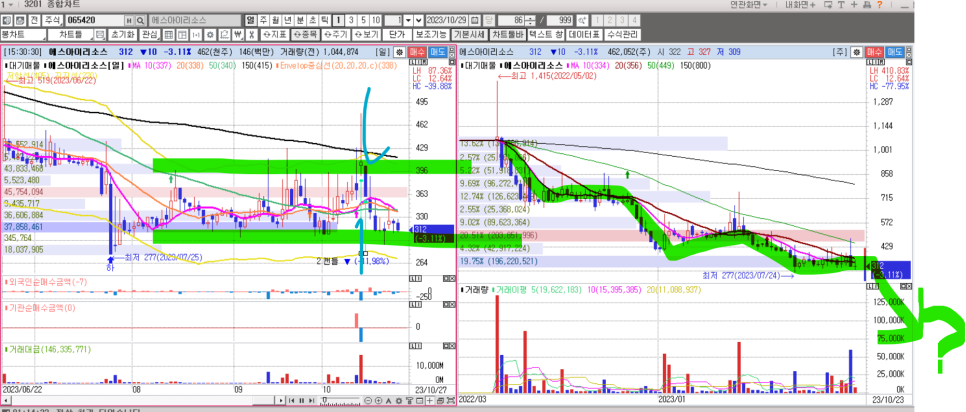966x412 pixels.
Task: Open the 주식 market type dropdown
Action: (x=52, y=20)
